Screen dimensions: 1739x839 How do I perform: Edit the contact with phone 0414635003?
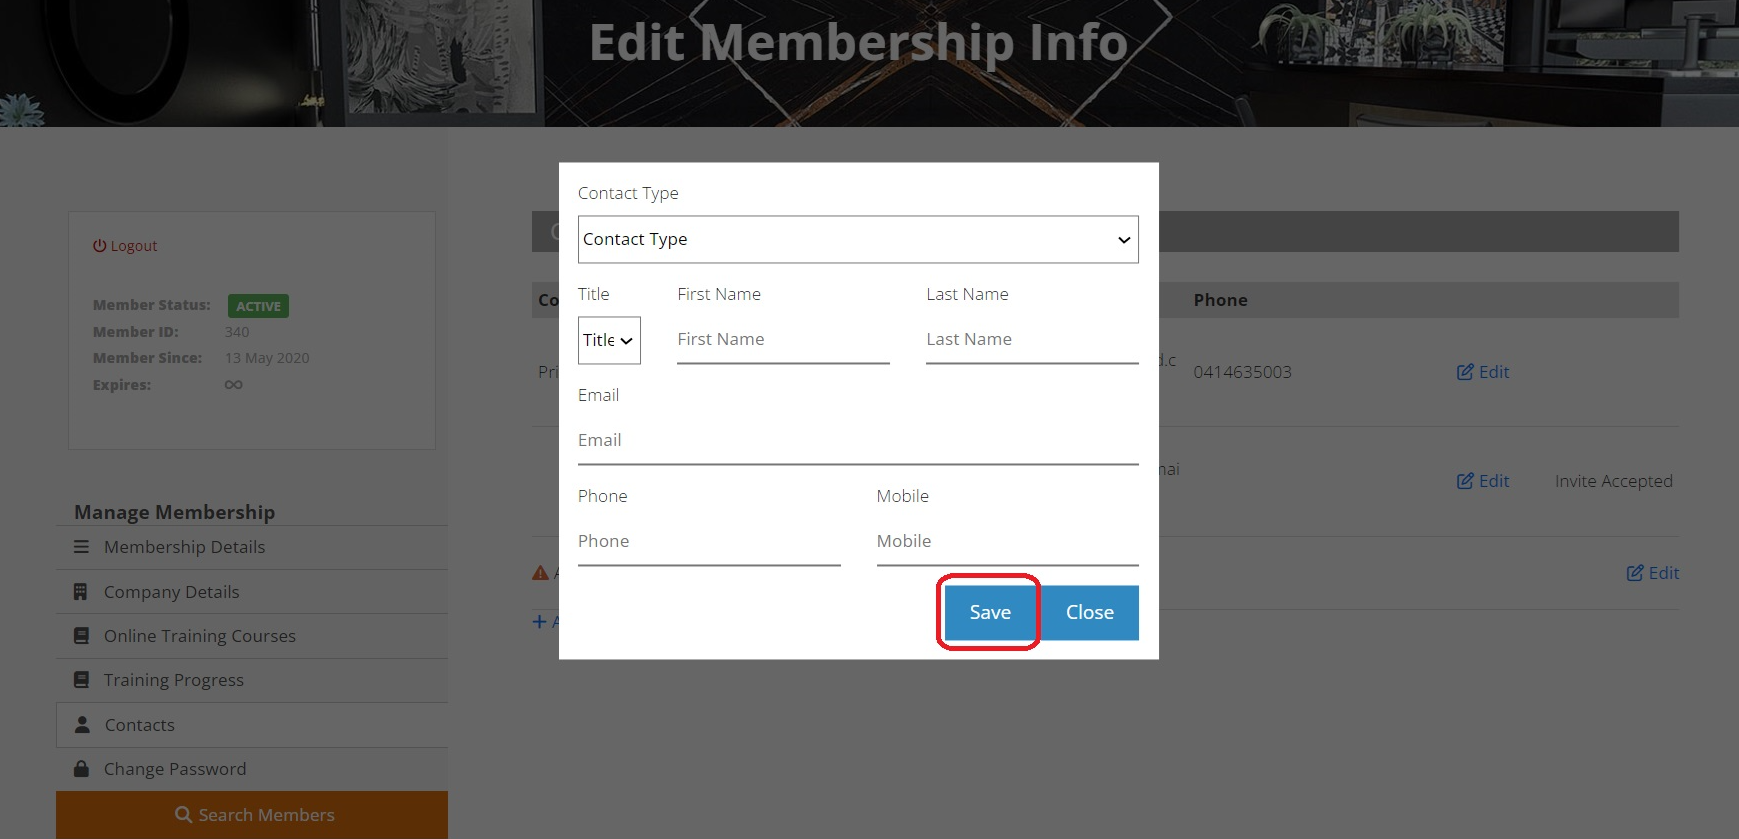pyautogui.click(x=1483, y=372)
